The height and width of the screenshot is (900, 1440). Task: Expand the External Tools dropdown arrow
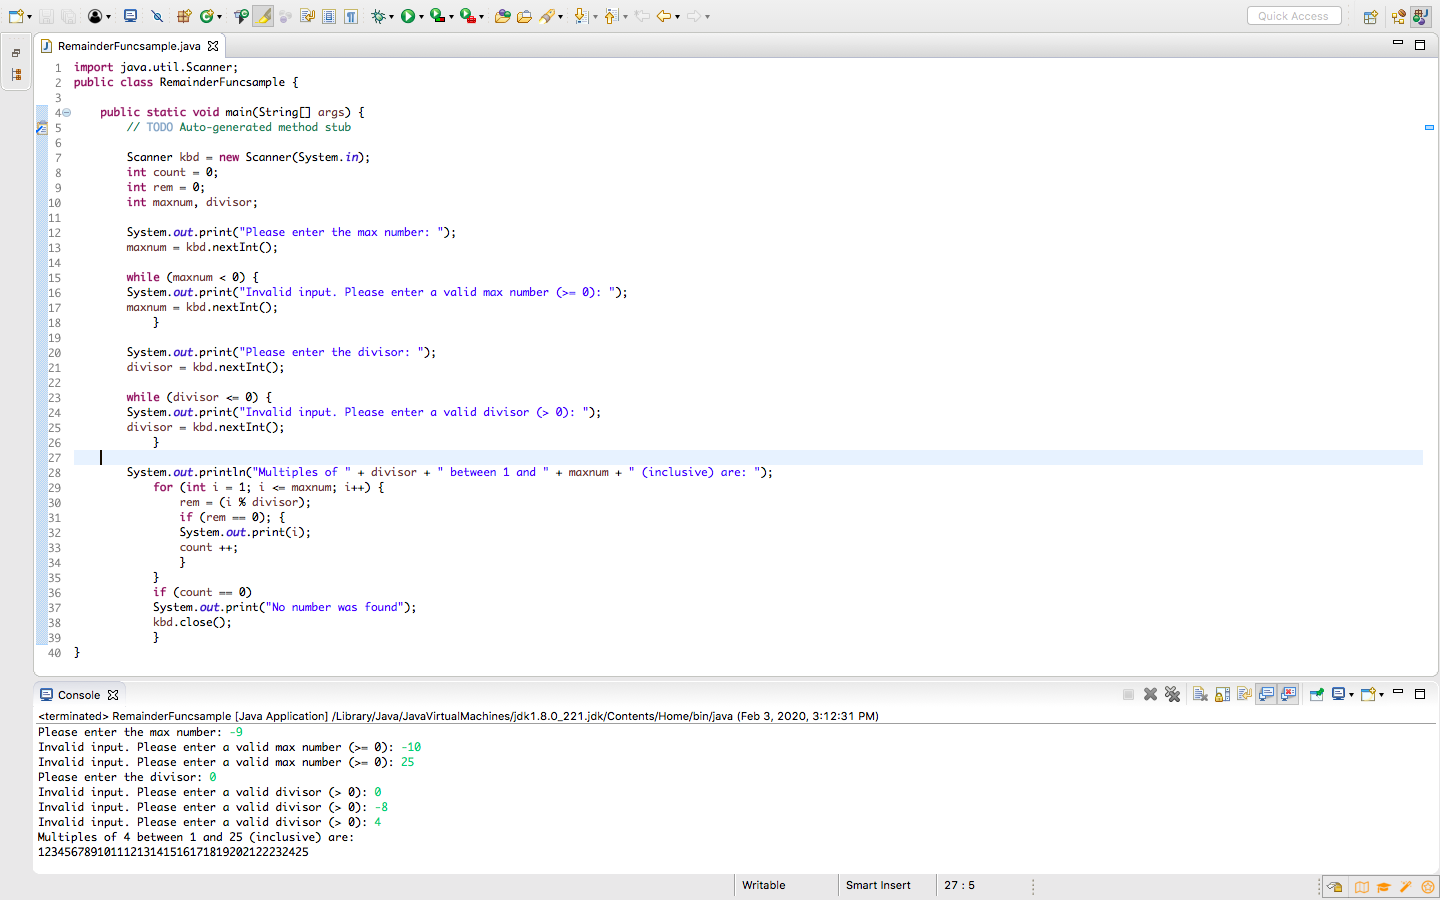(481, 17)
